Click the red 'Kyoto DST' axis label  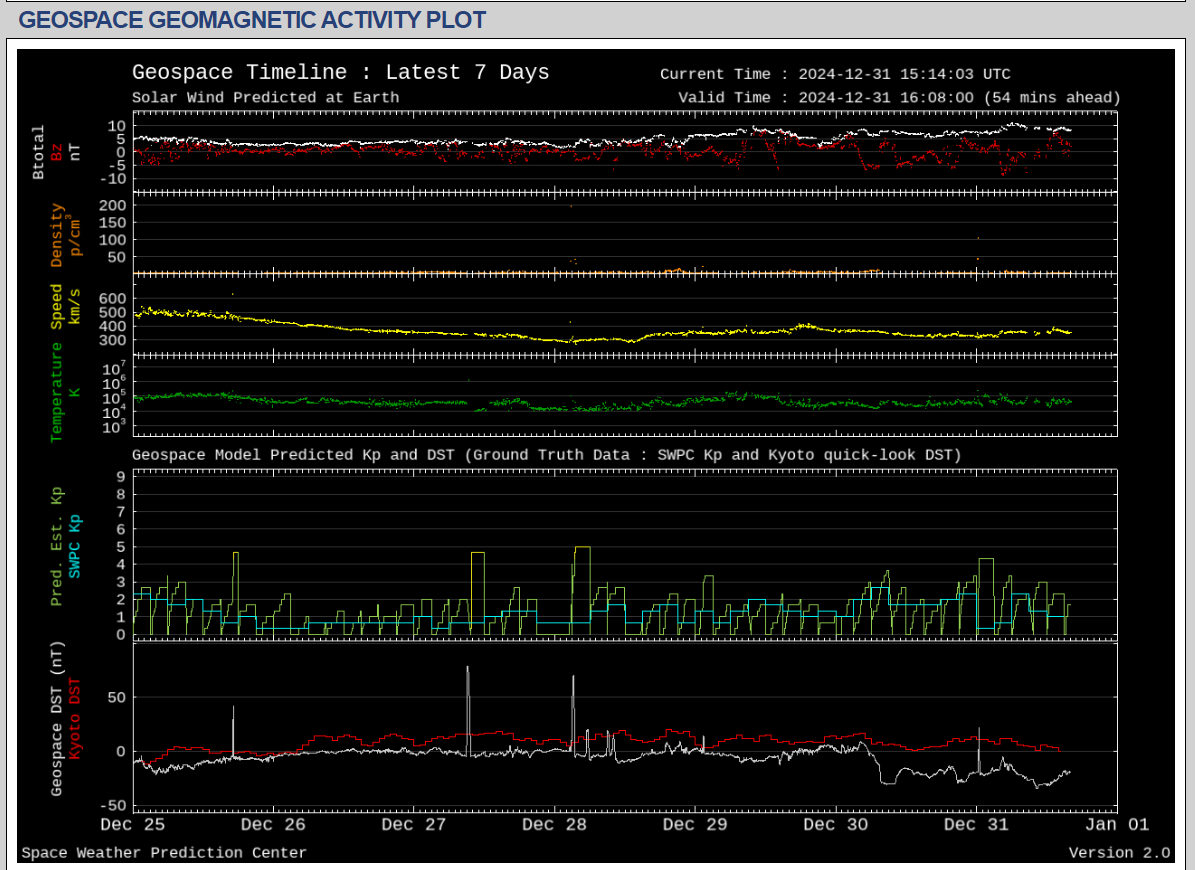coord(74,718)
